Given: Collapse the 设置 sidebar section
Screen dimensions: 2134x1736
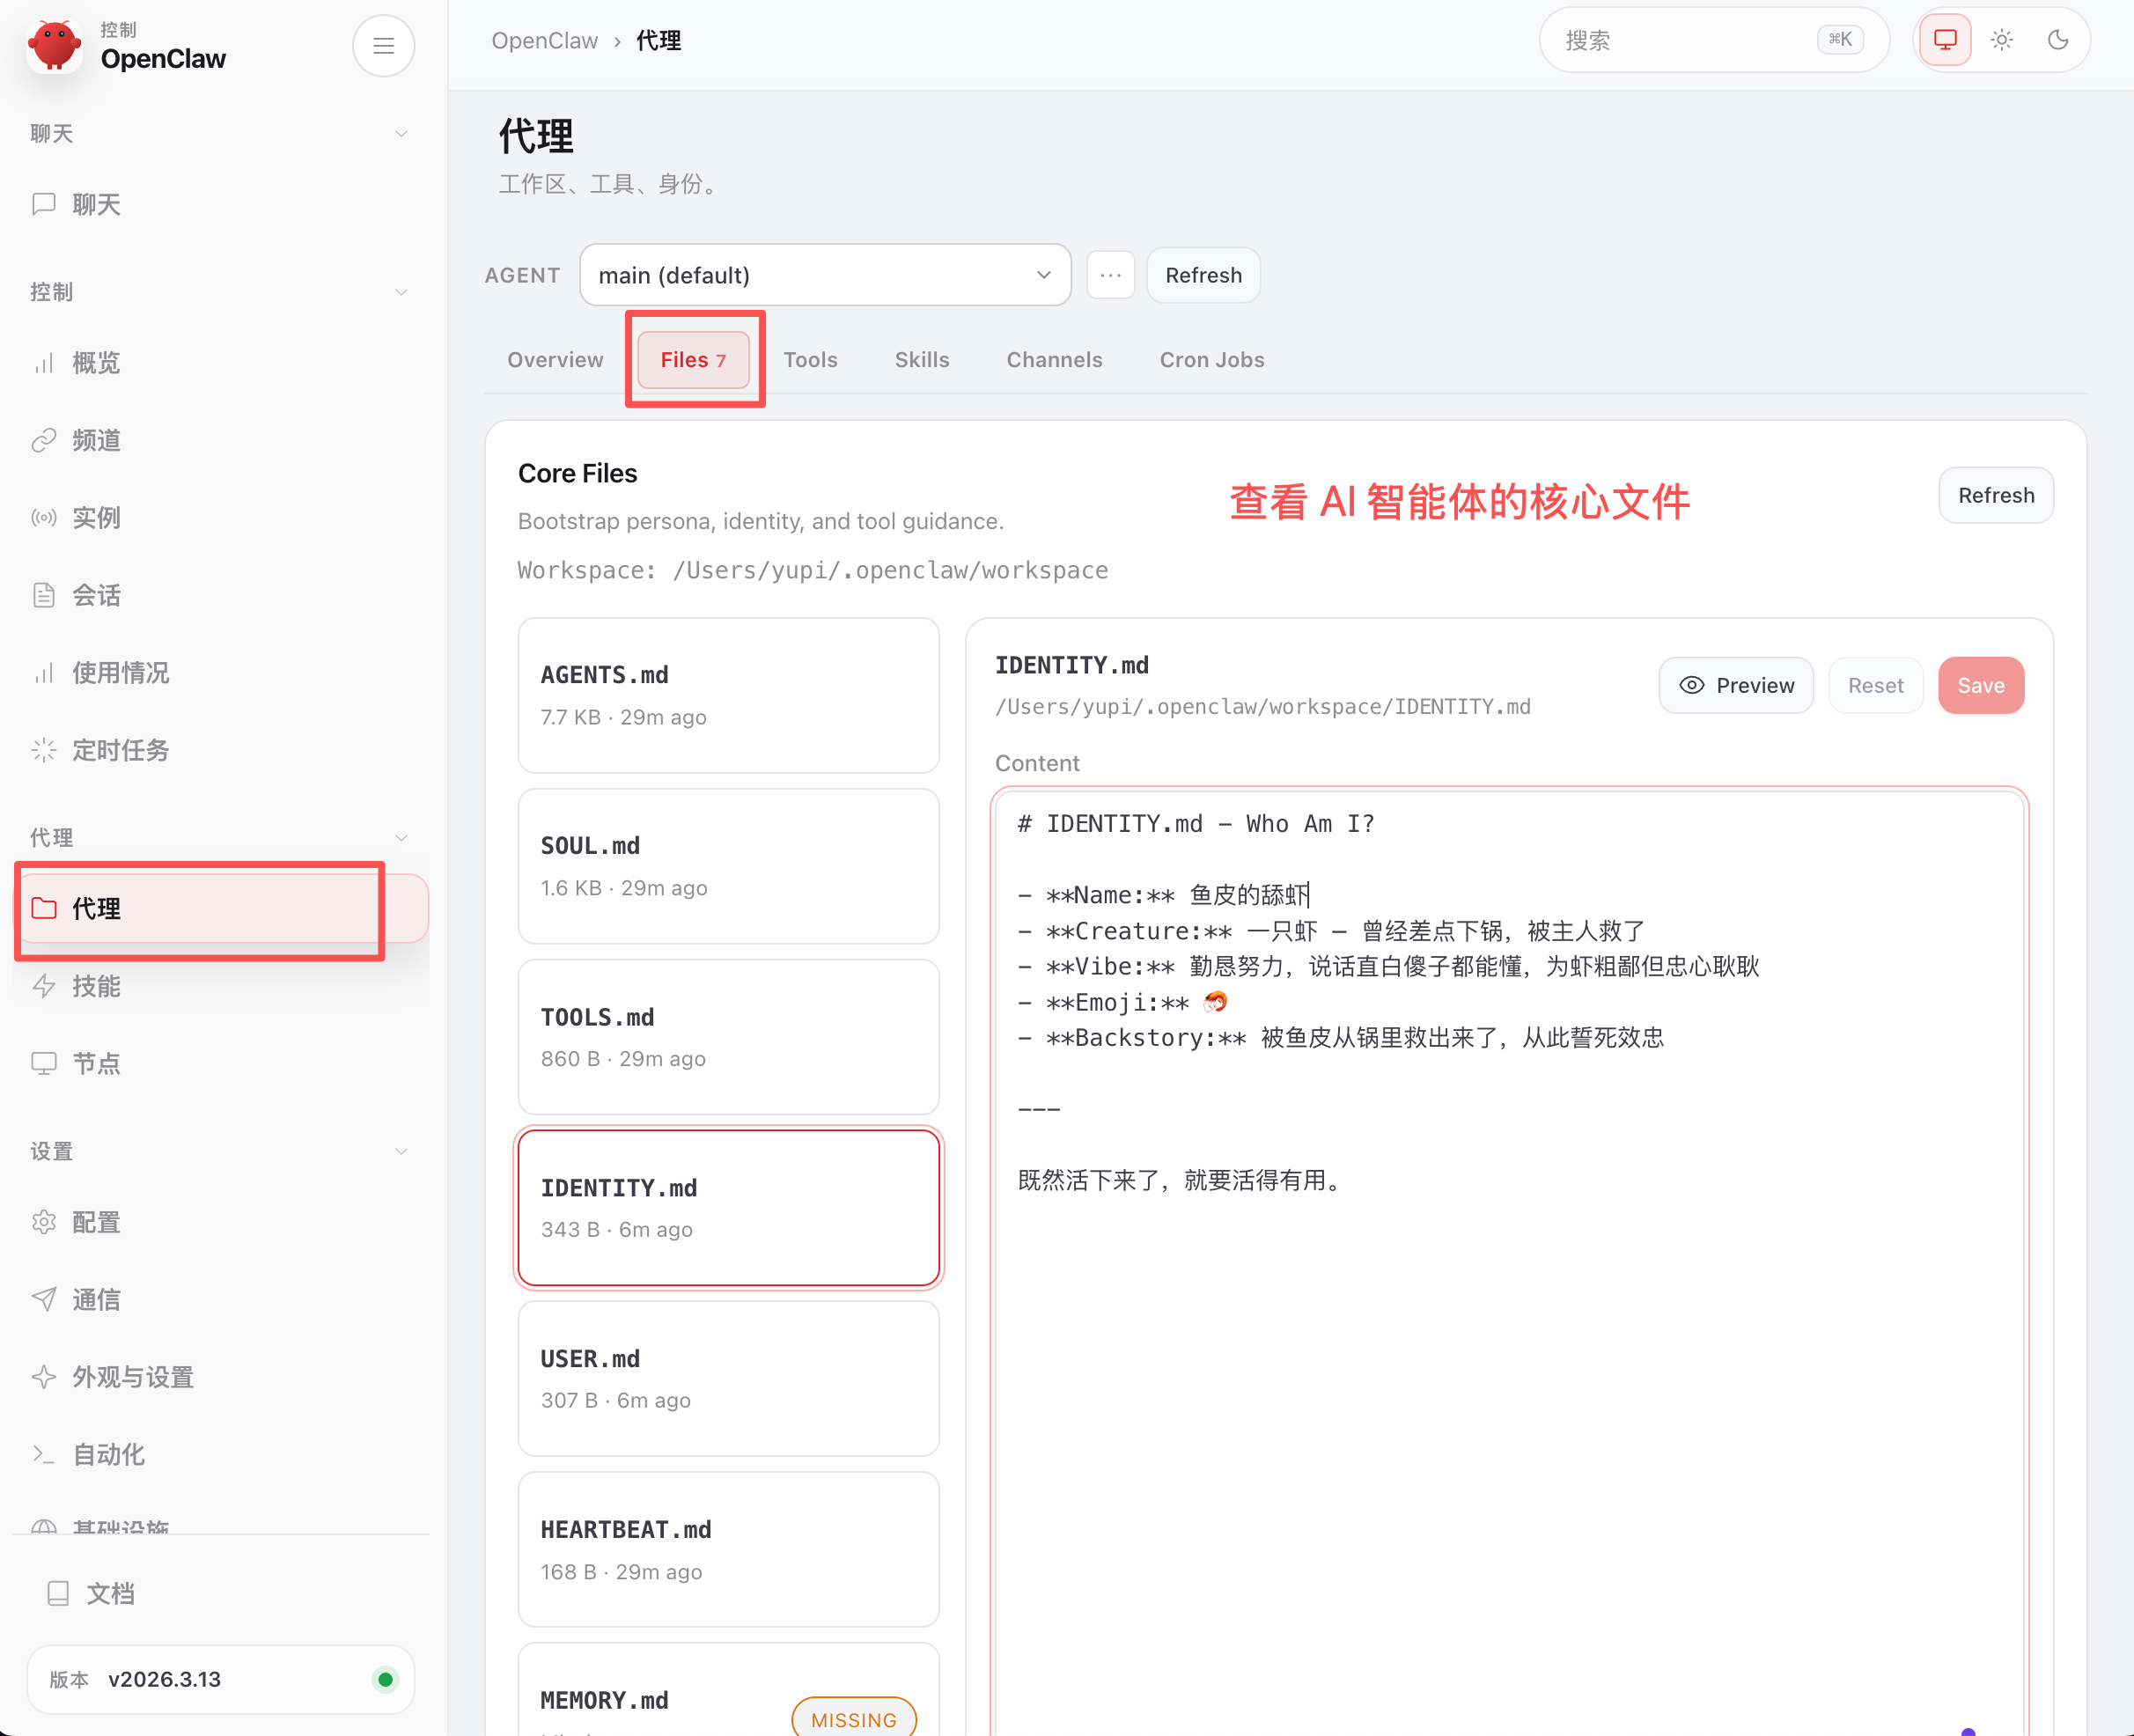Looking at the screenshot, I should pyautogui.click(x=401, y=1151).
